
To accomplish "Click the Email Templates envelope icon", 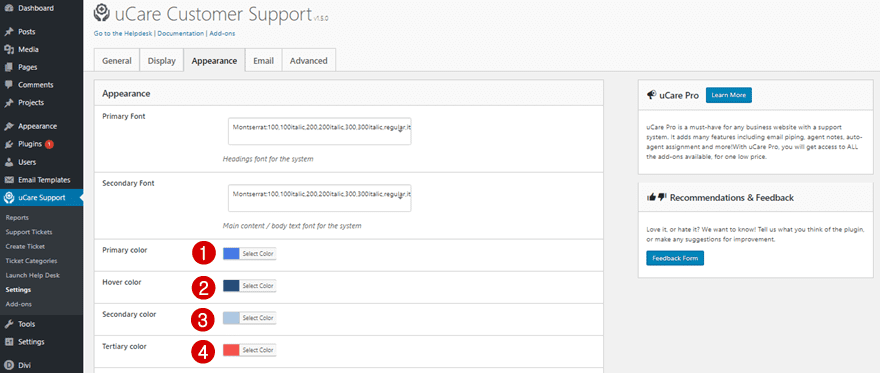I will point(8,180).
